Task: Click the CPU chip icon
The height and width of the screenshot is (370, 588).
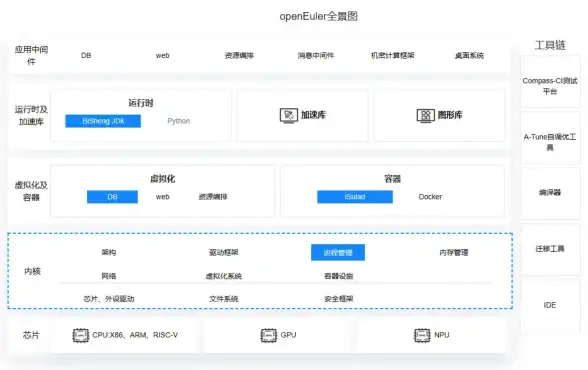Action: pos(81,335)
